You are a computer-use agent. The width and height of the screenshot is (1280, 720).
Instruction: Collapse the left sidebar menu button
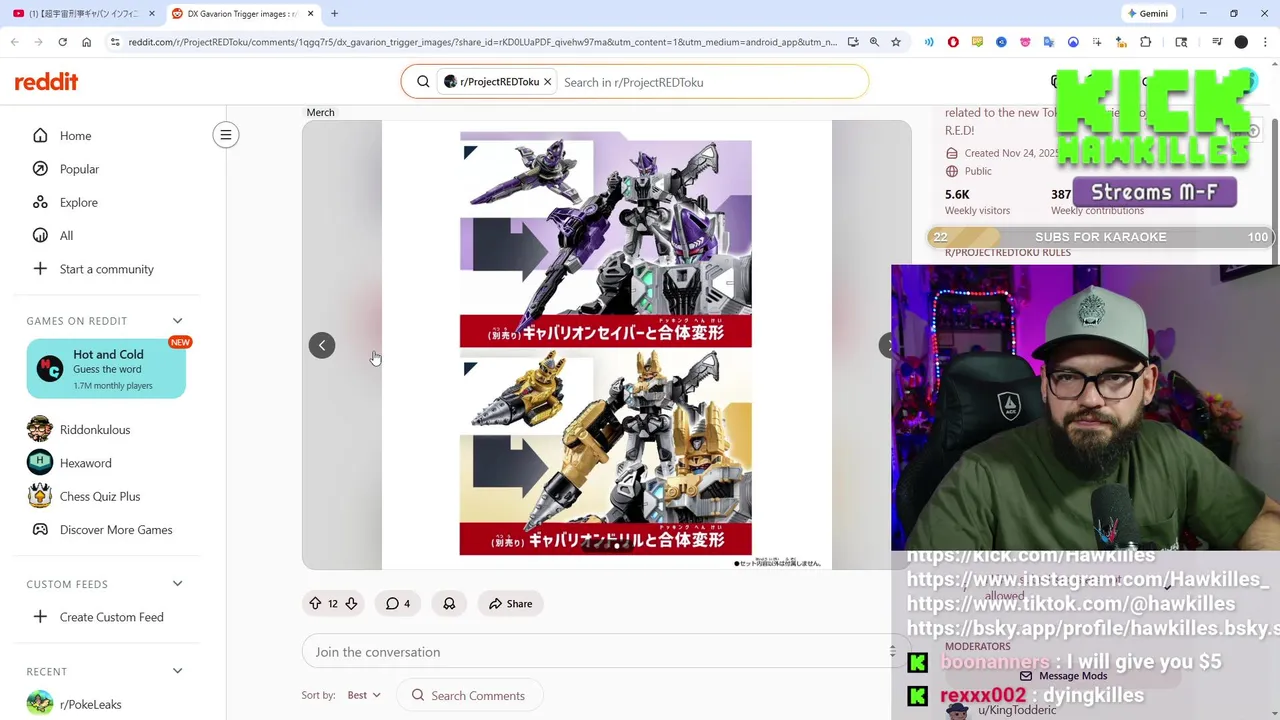click(x=226, y=135)
